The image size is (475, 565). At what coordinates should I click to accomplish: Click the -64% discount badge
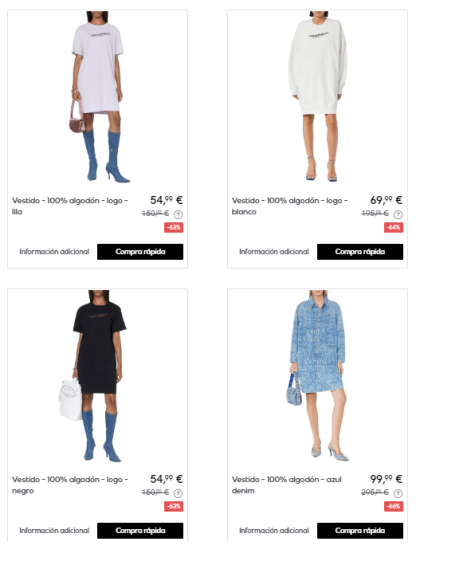[x=394, y=227]
